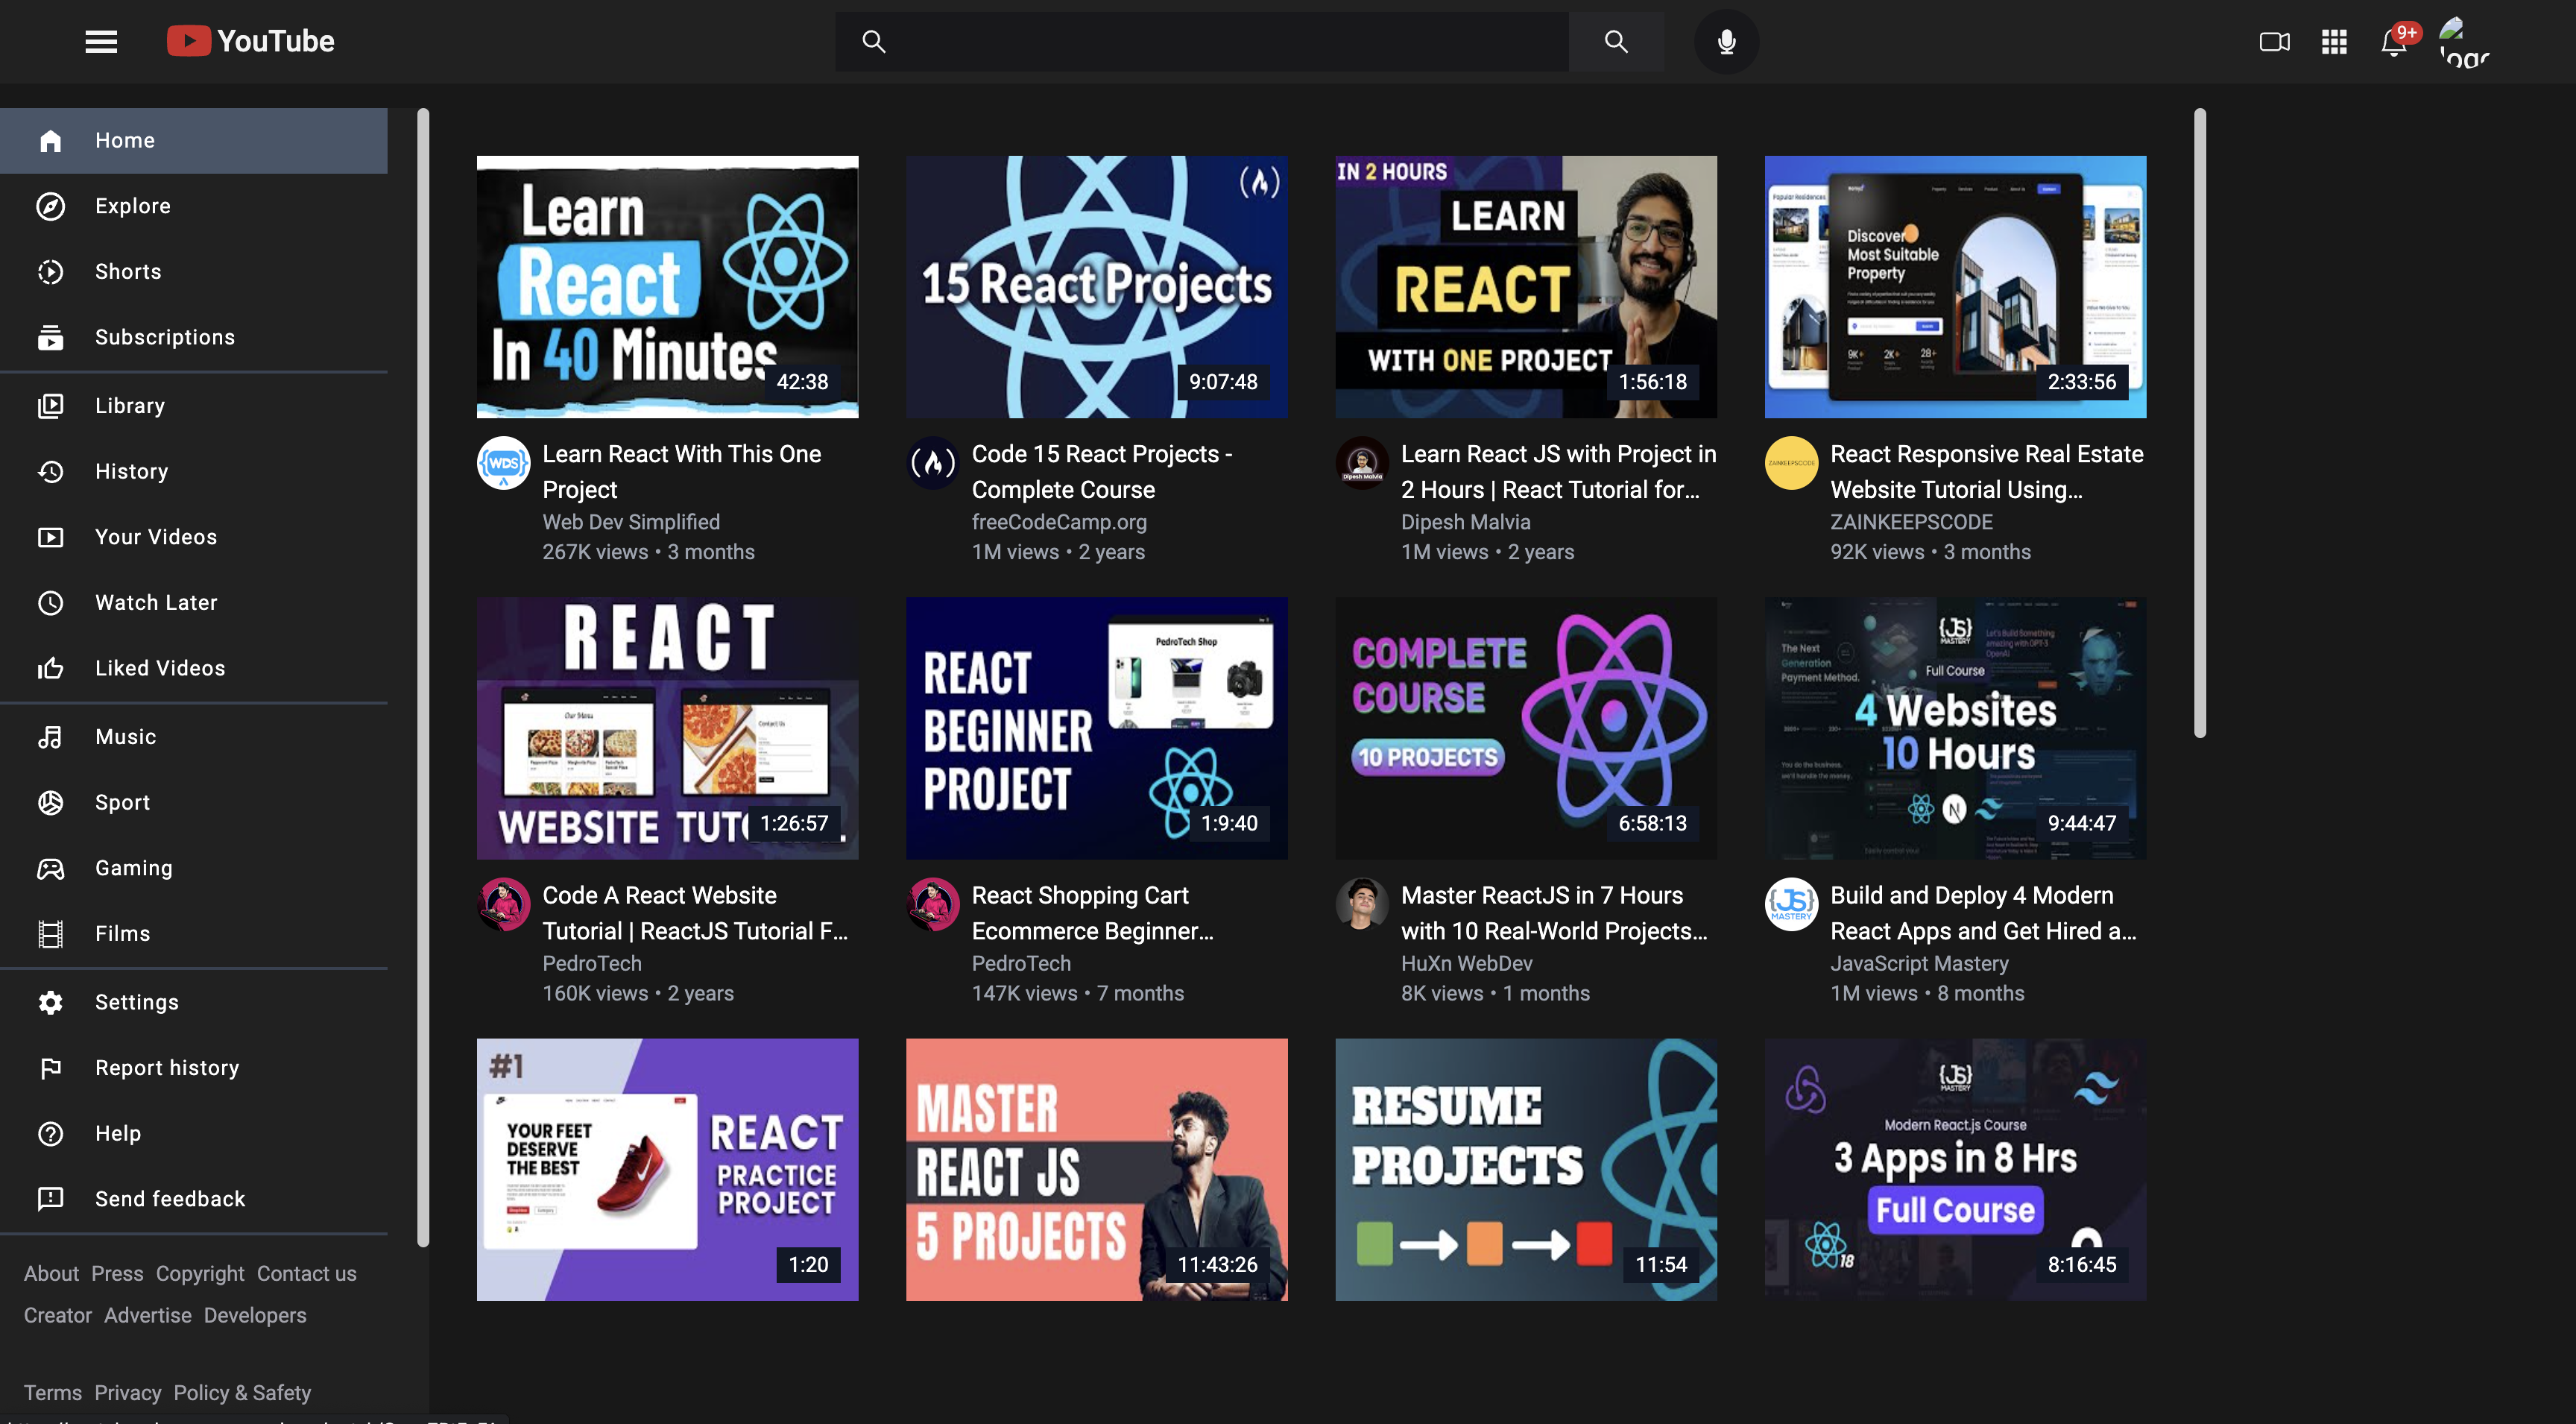Image resolution: width=2576 pixels, height=1424 pixels.
Task: Click the main content vertical scrollbar
Action: (x=2200, y=423)
